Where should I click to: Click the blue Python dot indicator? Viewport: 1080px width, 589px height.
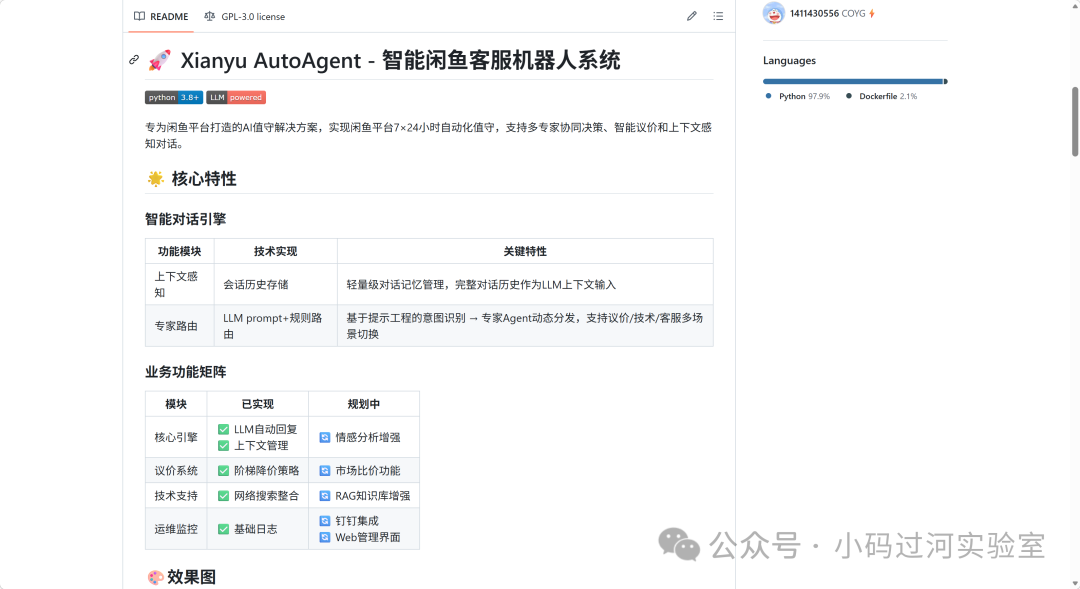[769, 96]
